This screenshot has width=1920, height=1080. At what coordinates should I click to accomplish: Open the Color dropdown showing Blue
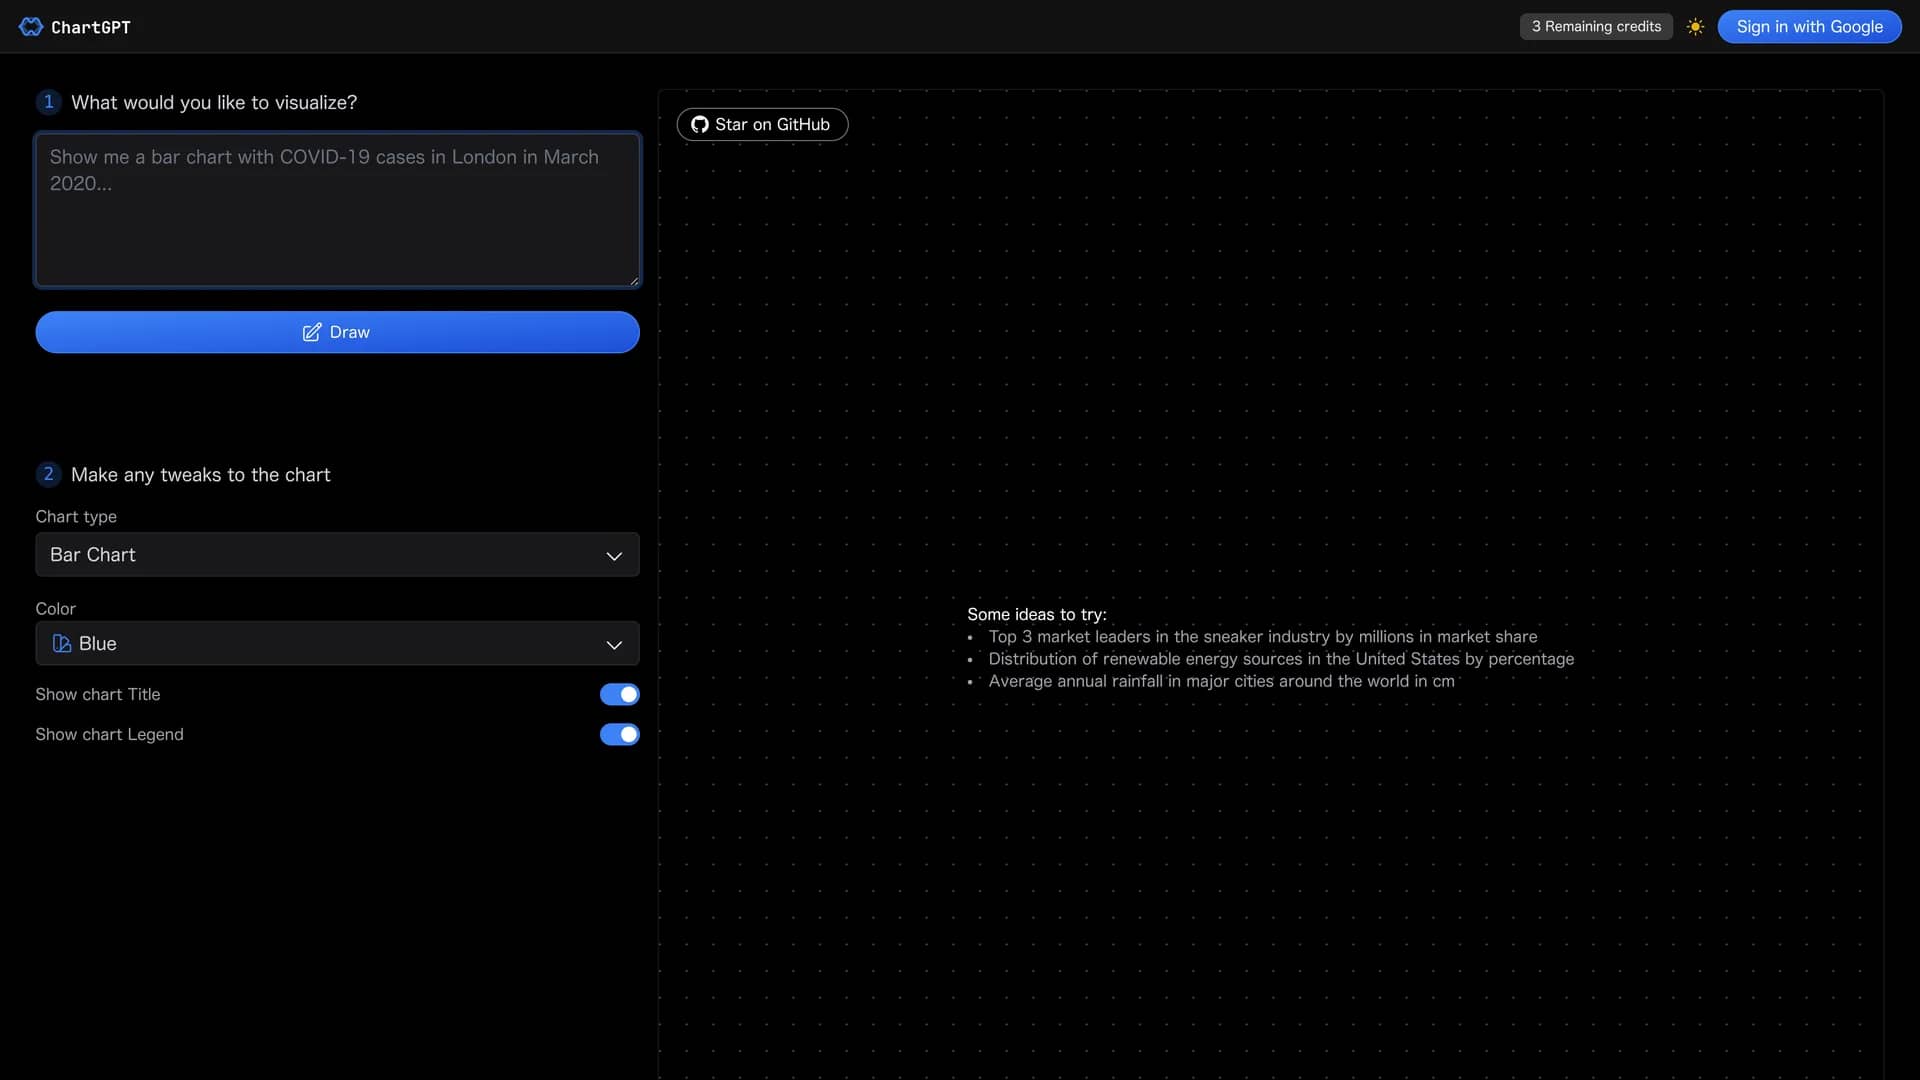[337, 644]
